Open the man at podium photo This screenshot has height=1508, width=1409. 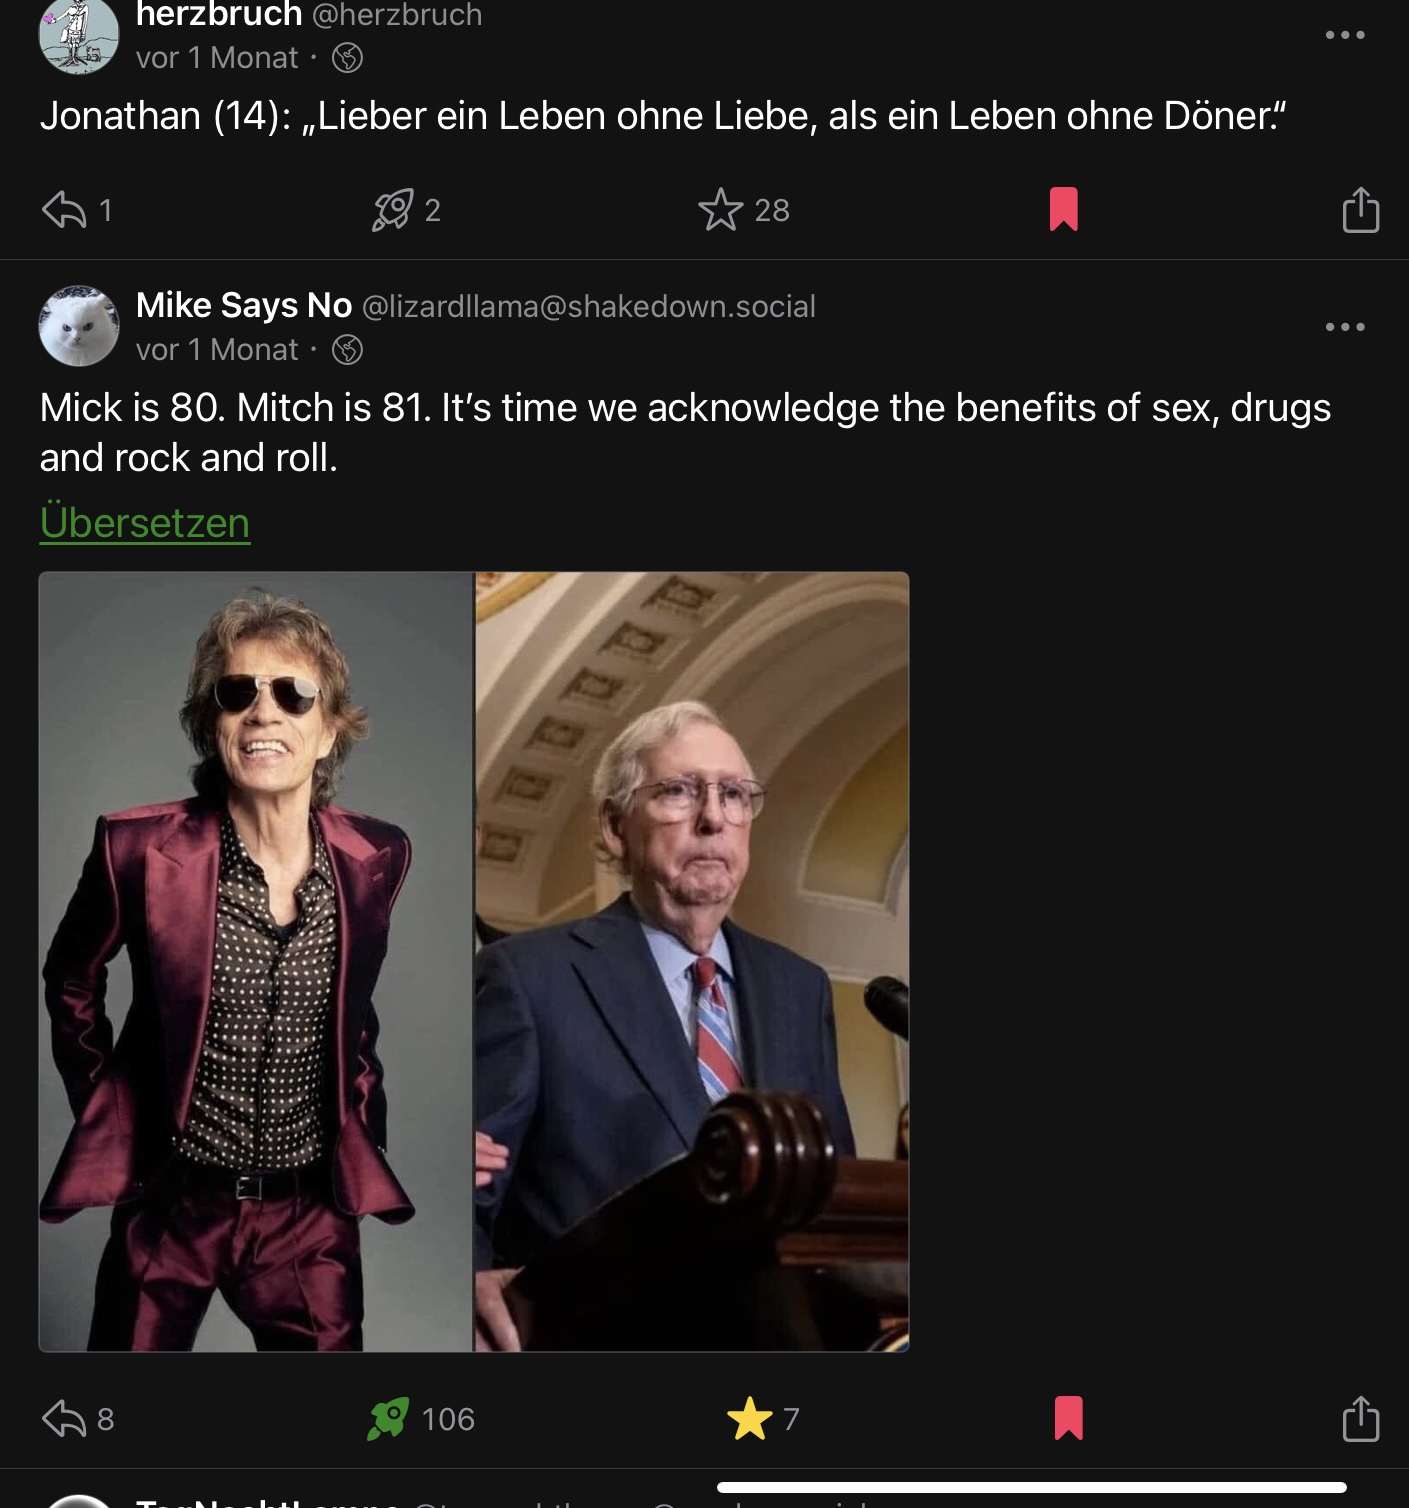point(692,961)
